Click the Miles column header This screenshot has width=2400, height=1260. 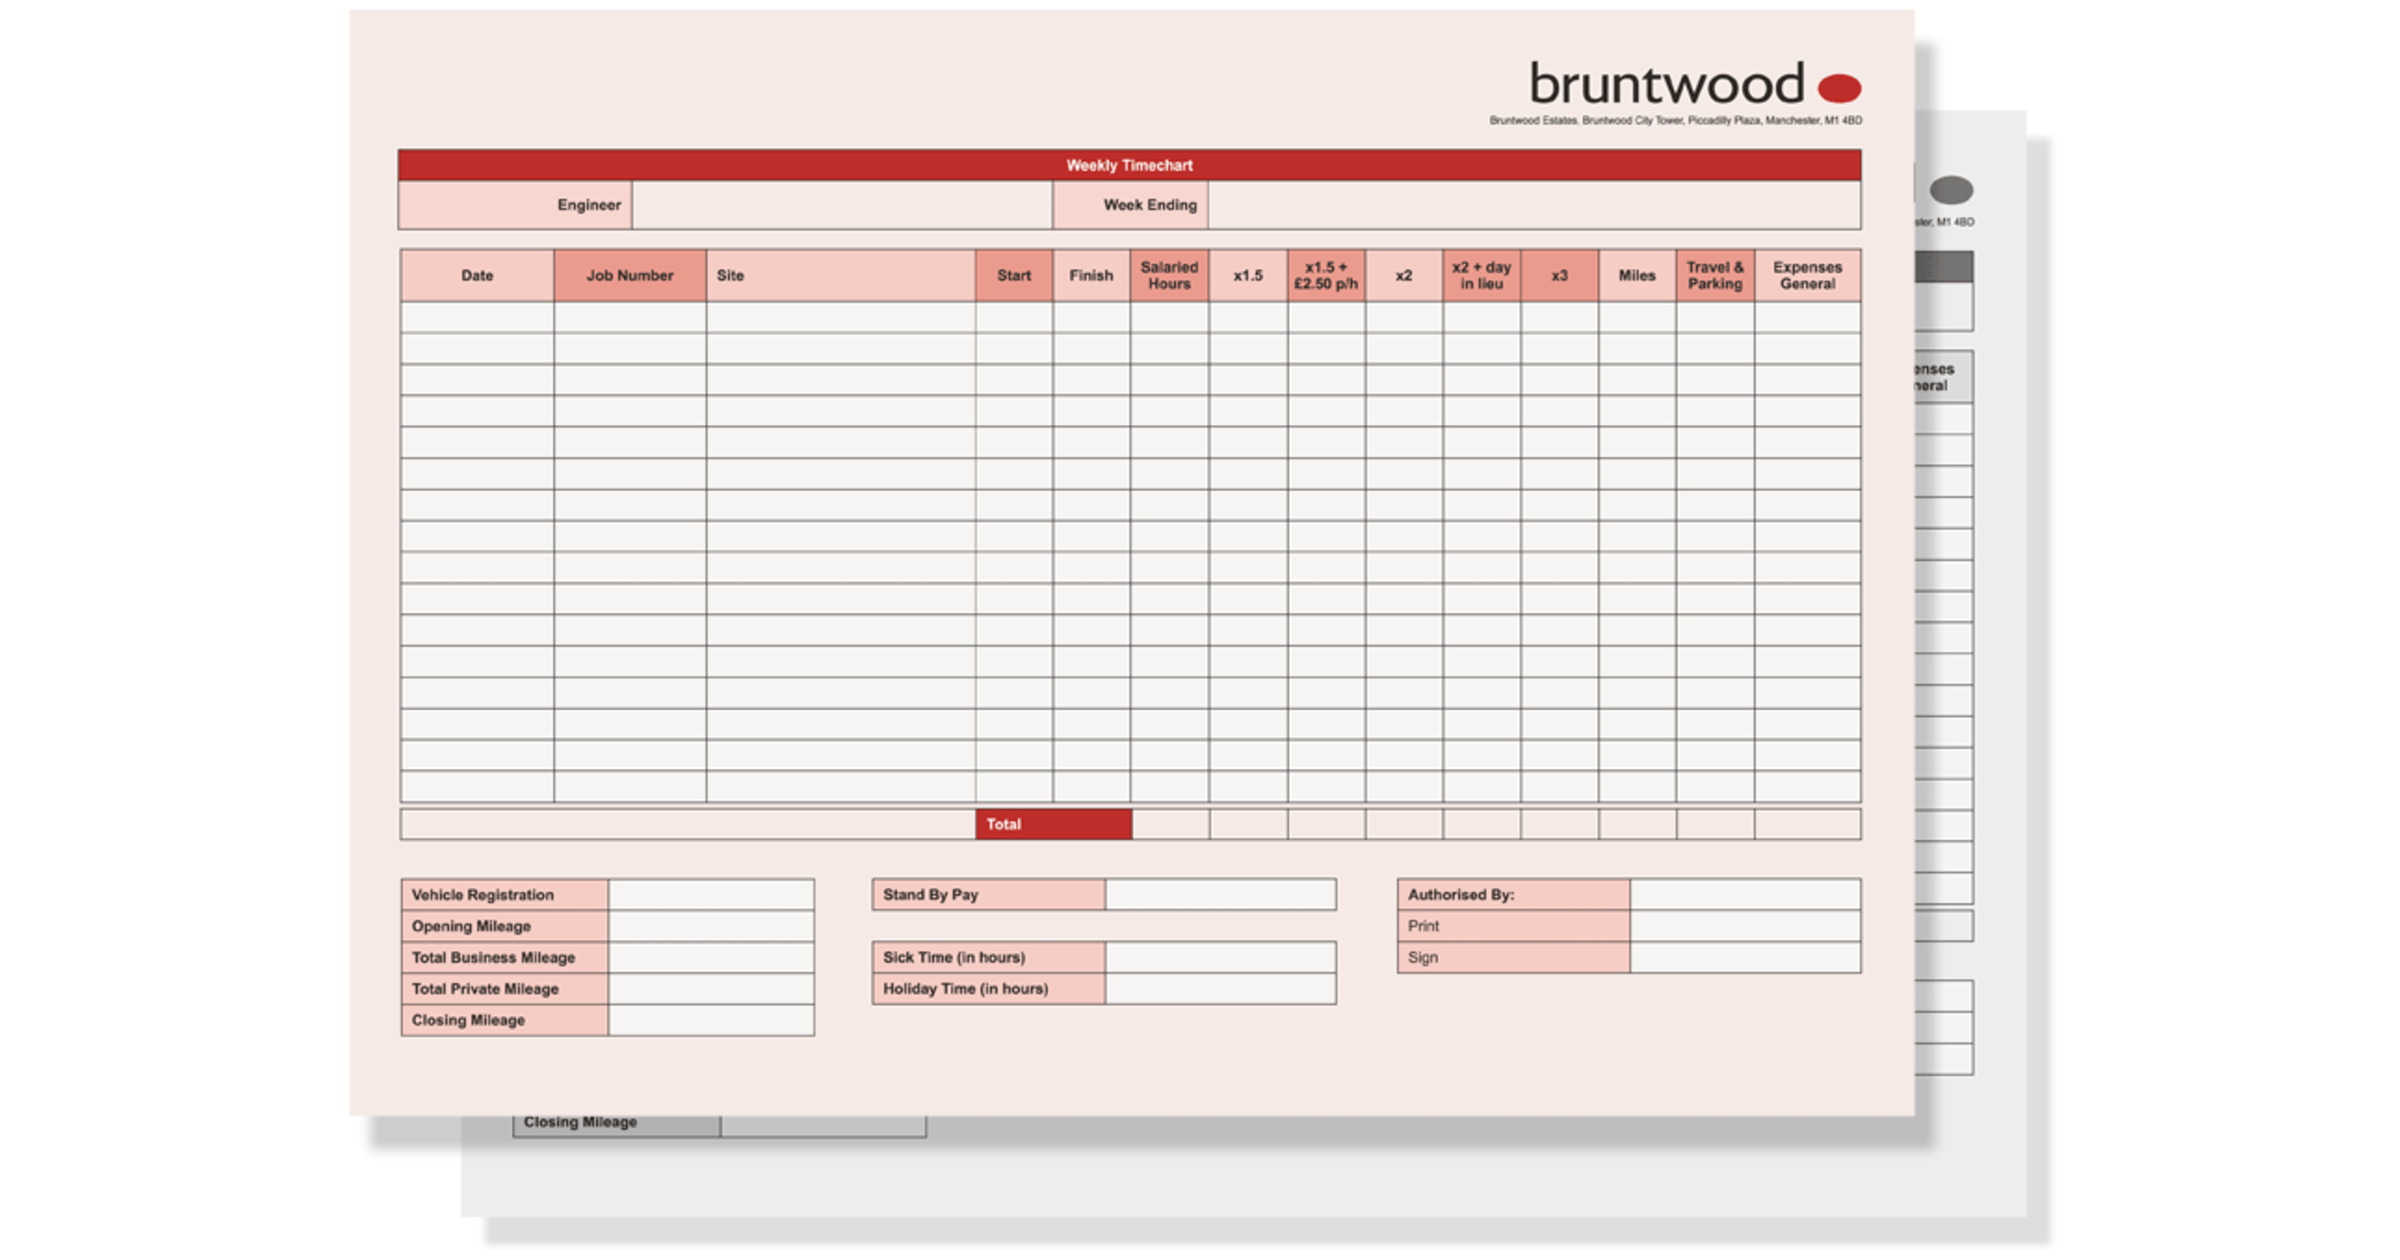coord(1637,275)
